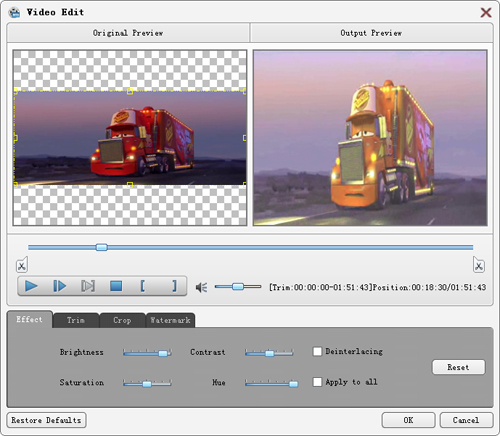Click the output preview video image
Viewport: 500px width, 436px height.
coord(370,138)
